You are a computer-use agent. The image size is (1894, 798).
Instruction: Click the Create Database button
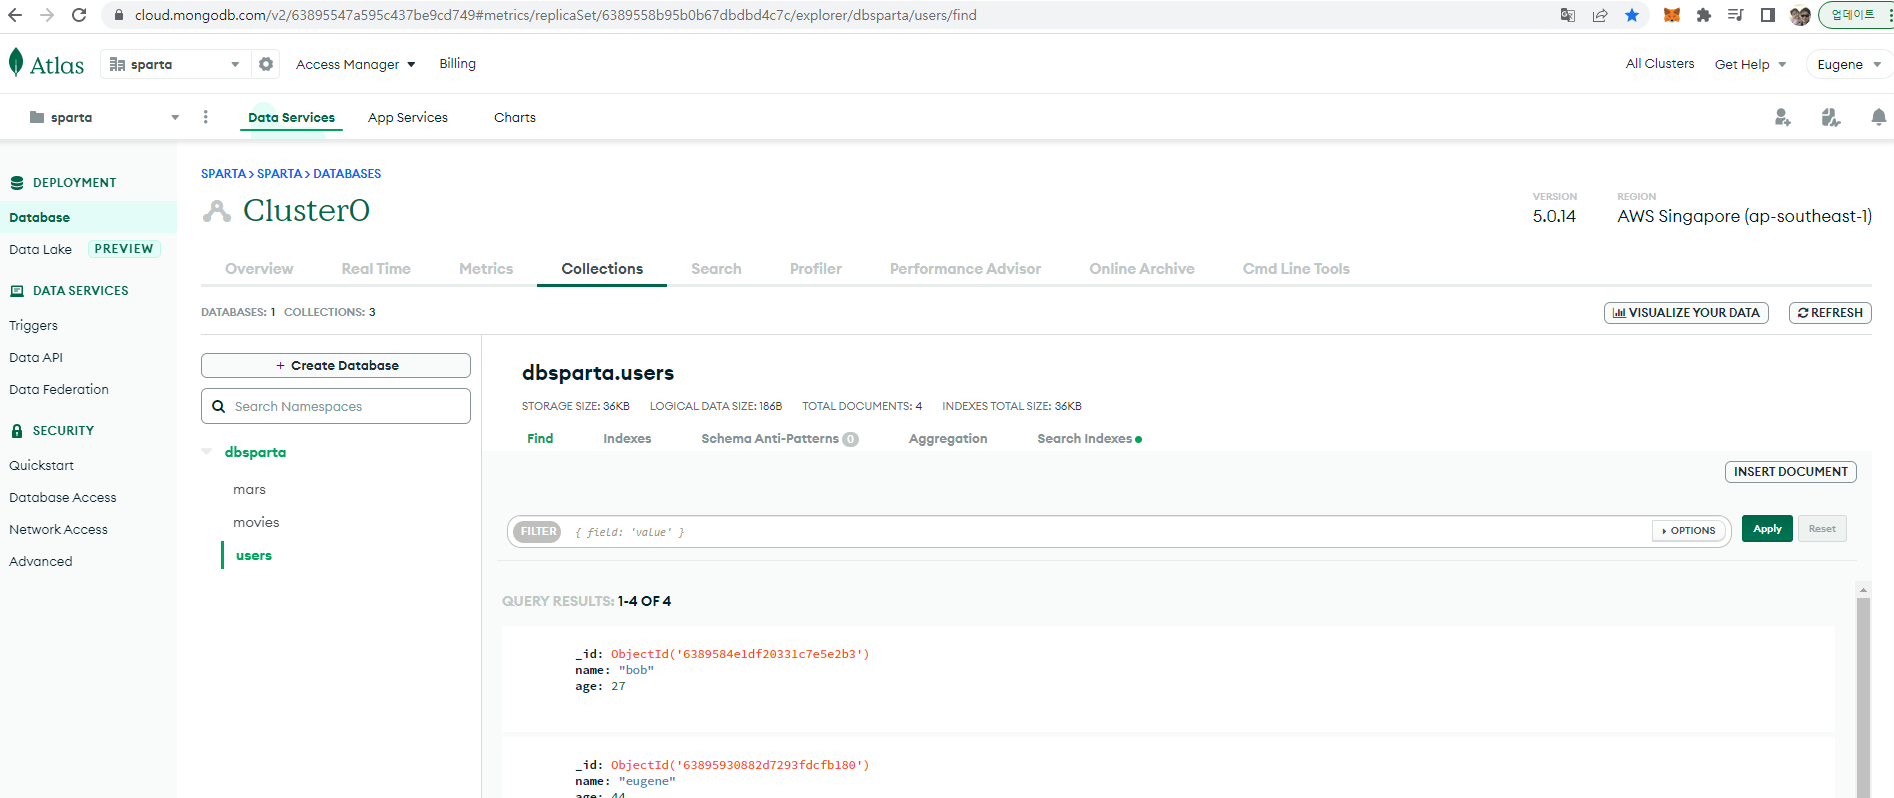(336, 366)
